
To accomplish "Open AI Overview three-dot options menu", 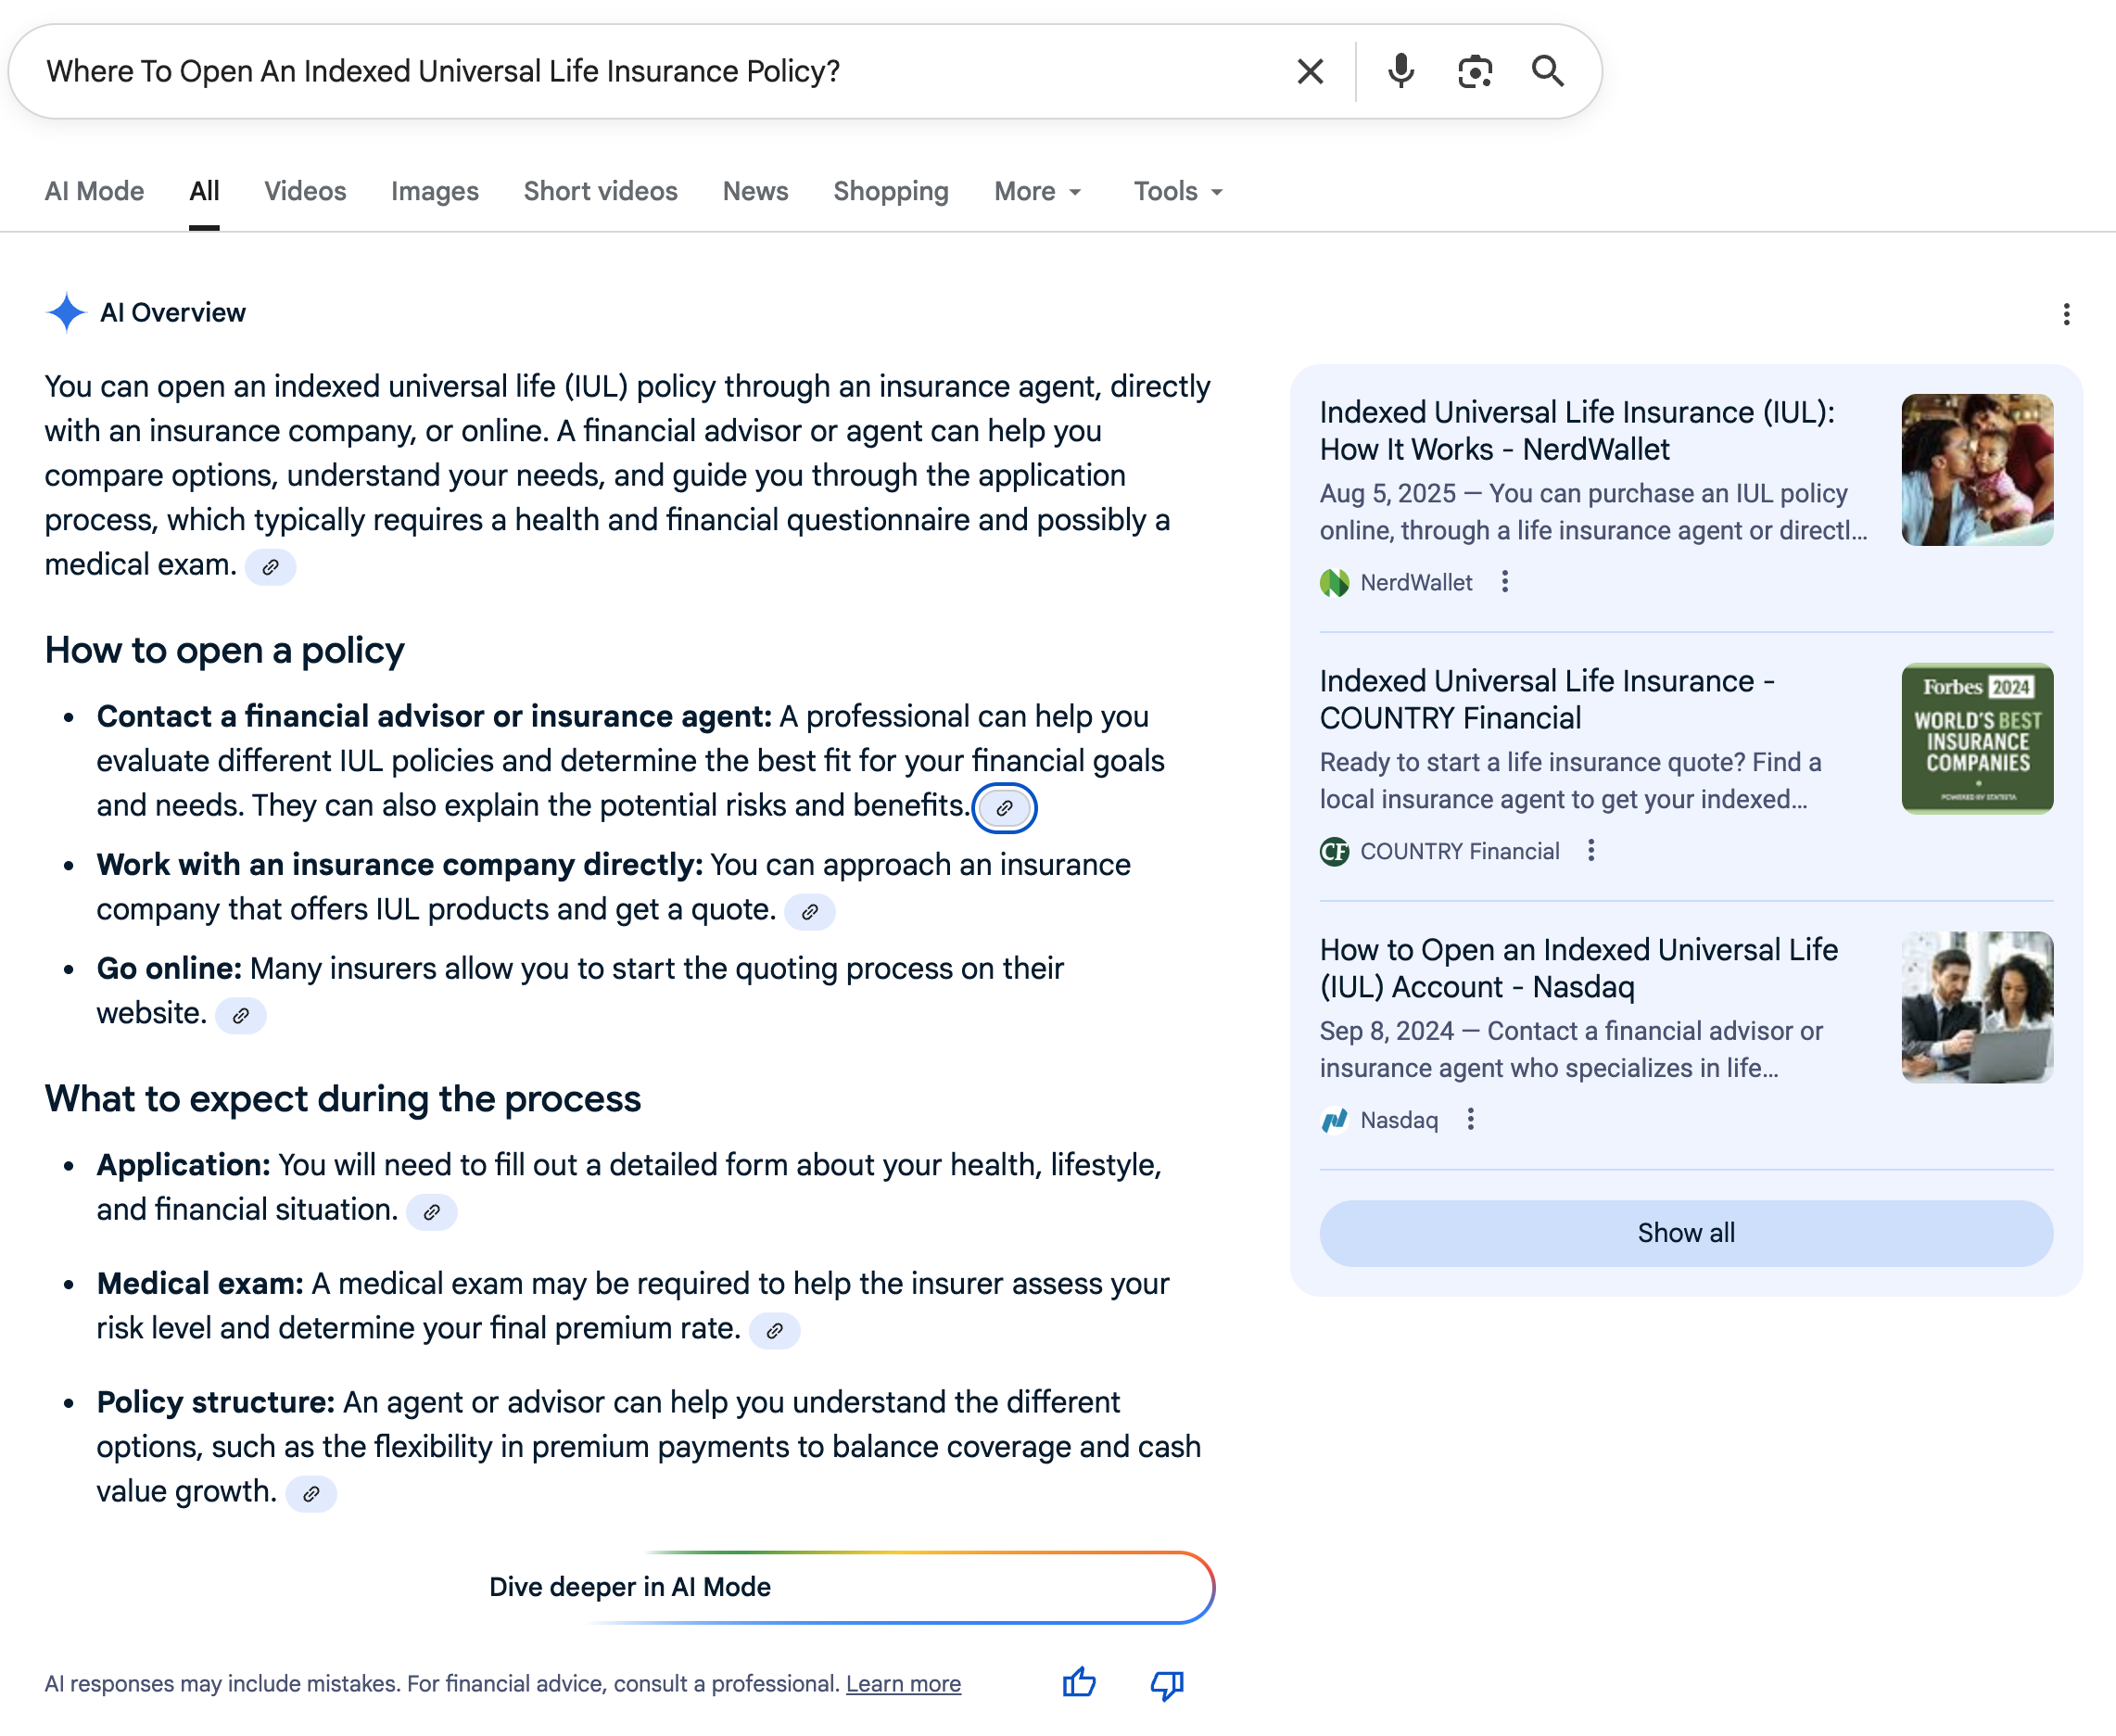I will pos(2066,314).
